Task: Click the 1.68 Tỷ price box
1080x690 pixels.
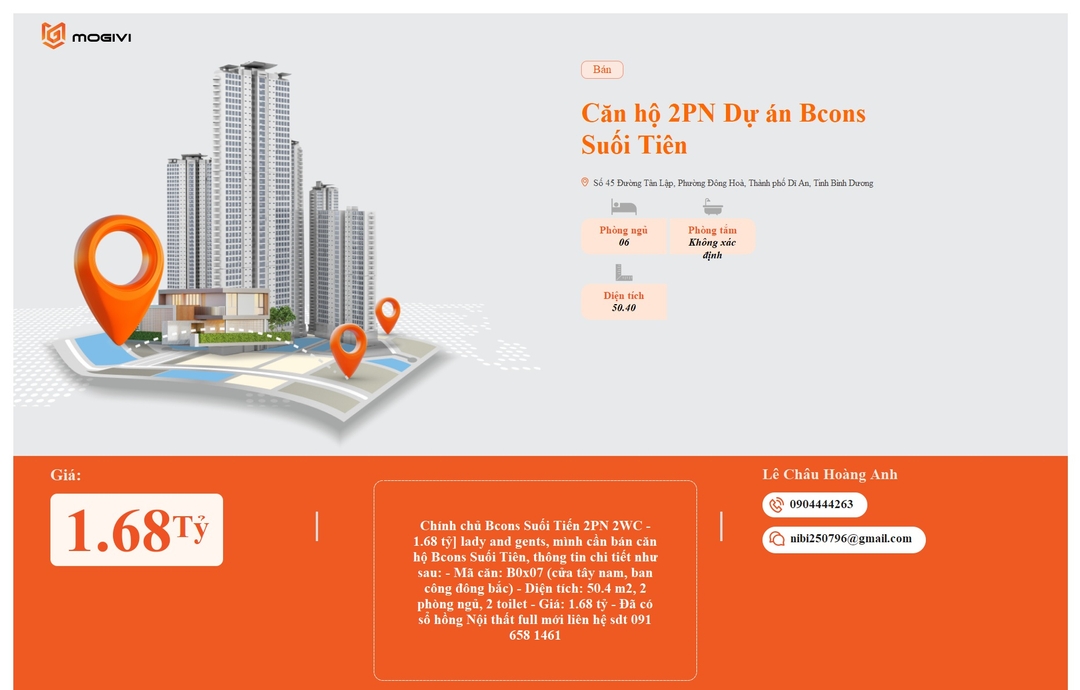Action: [136, 530]
